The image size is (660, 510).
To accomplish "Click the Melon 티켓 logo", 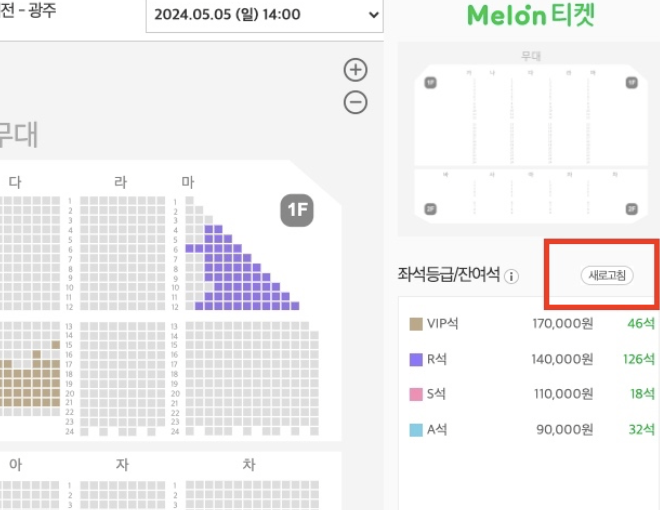I will [530, 15].
